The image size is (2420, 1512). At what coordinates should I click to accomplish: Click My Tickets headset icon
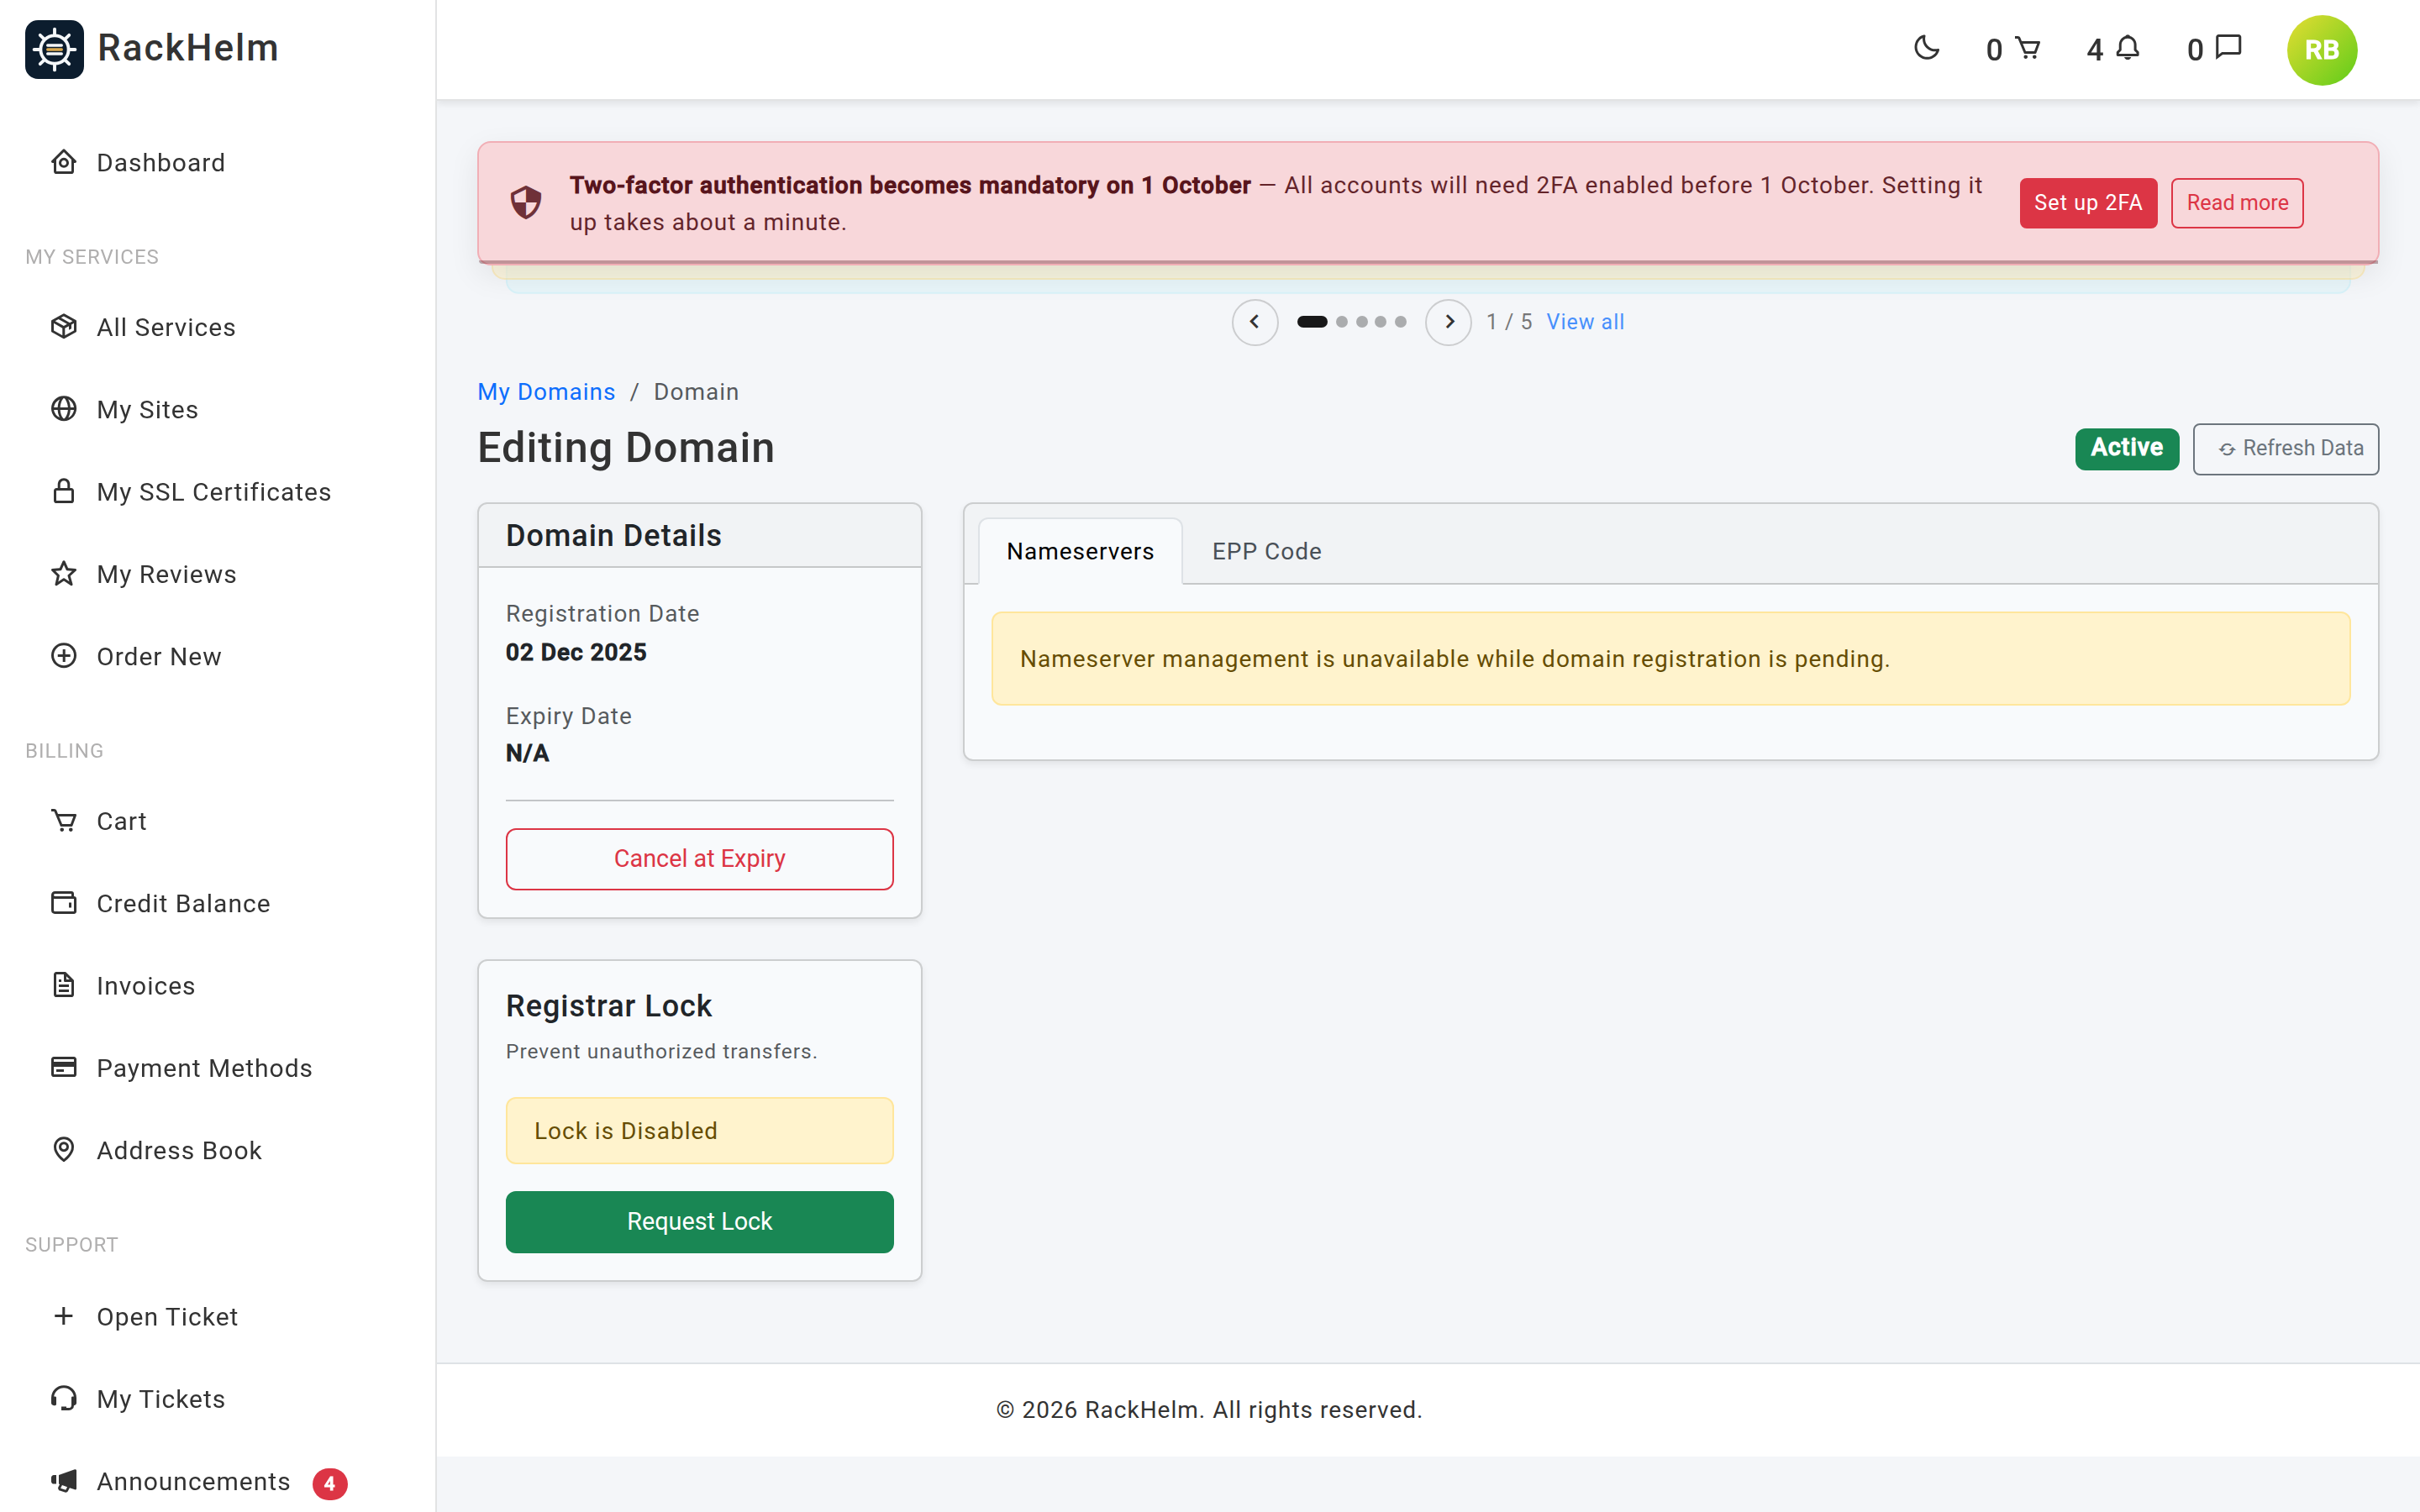click(x=64, y=1398)
